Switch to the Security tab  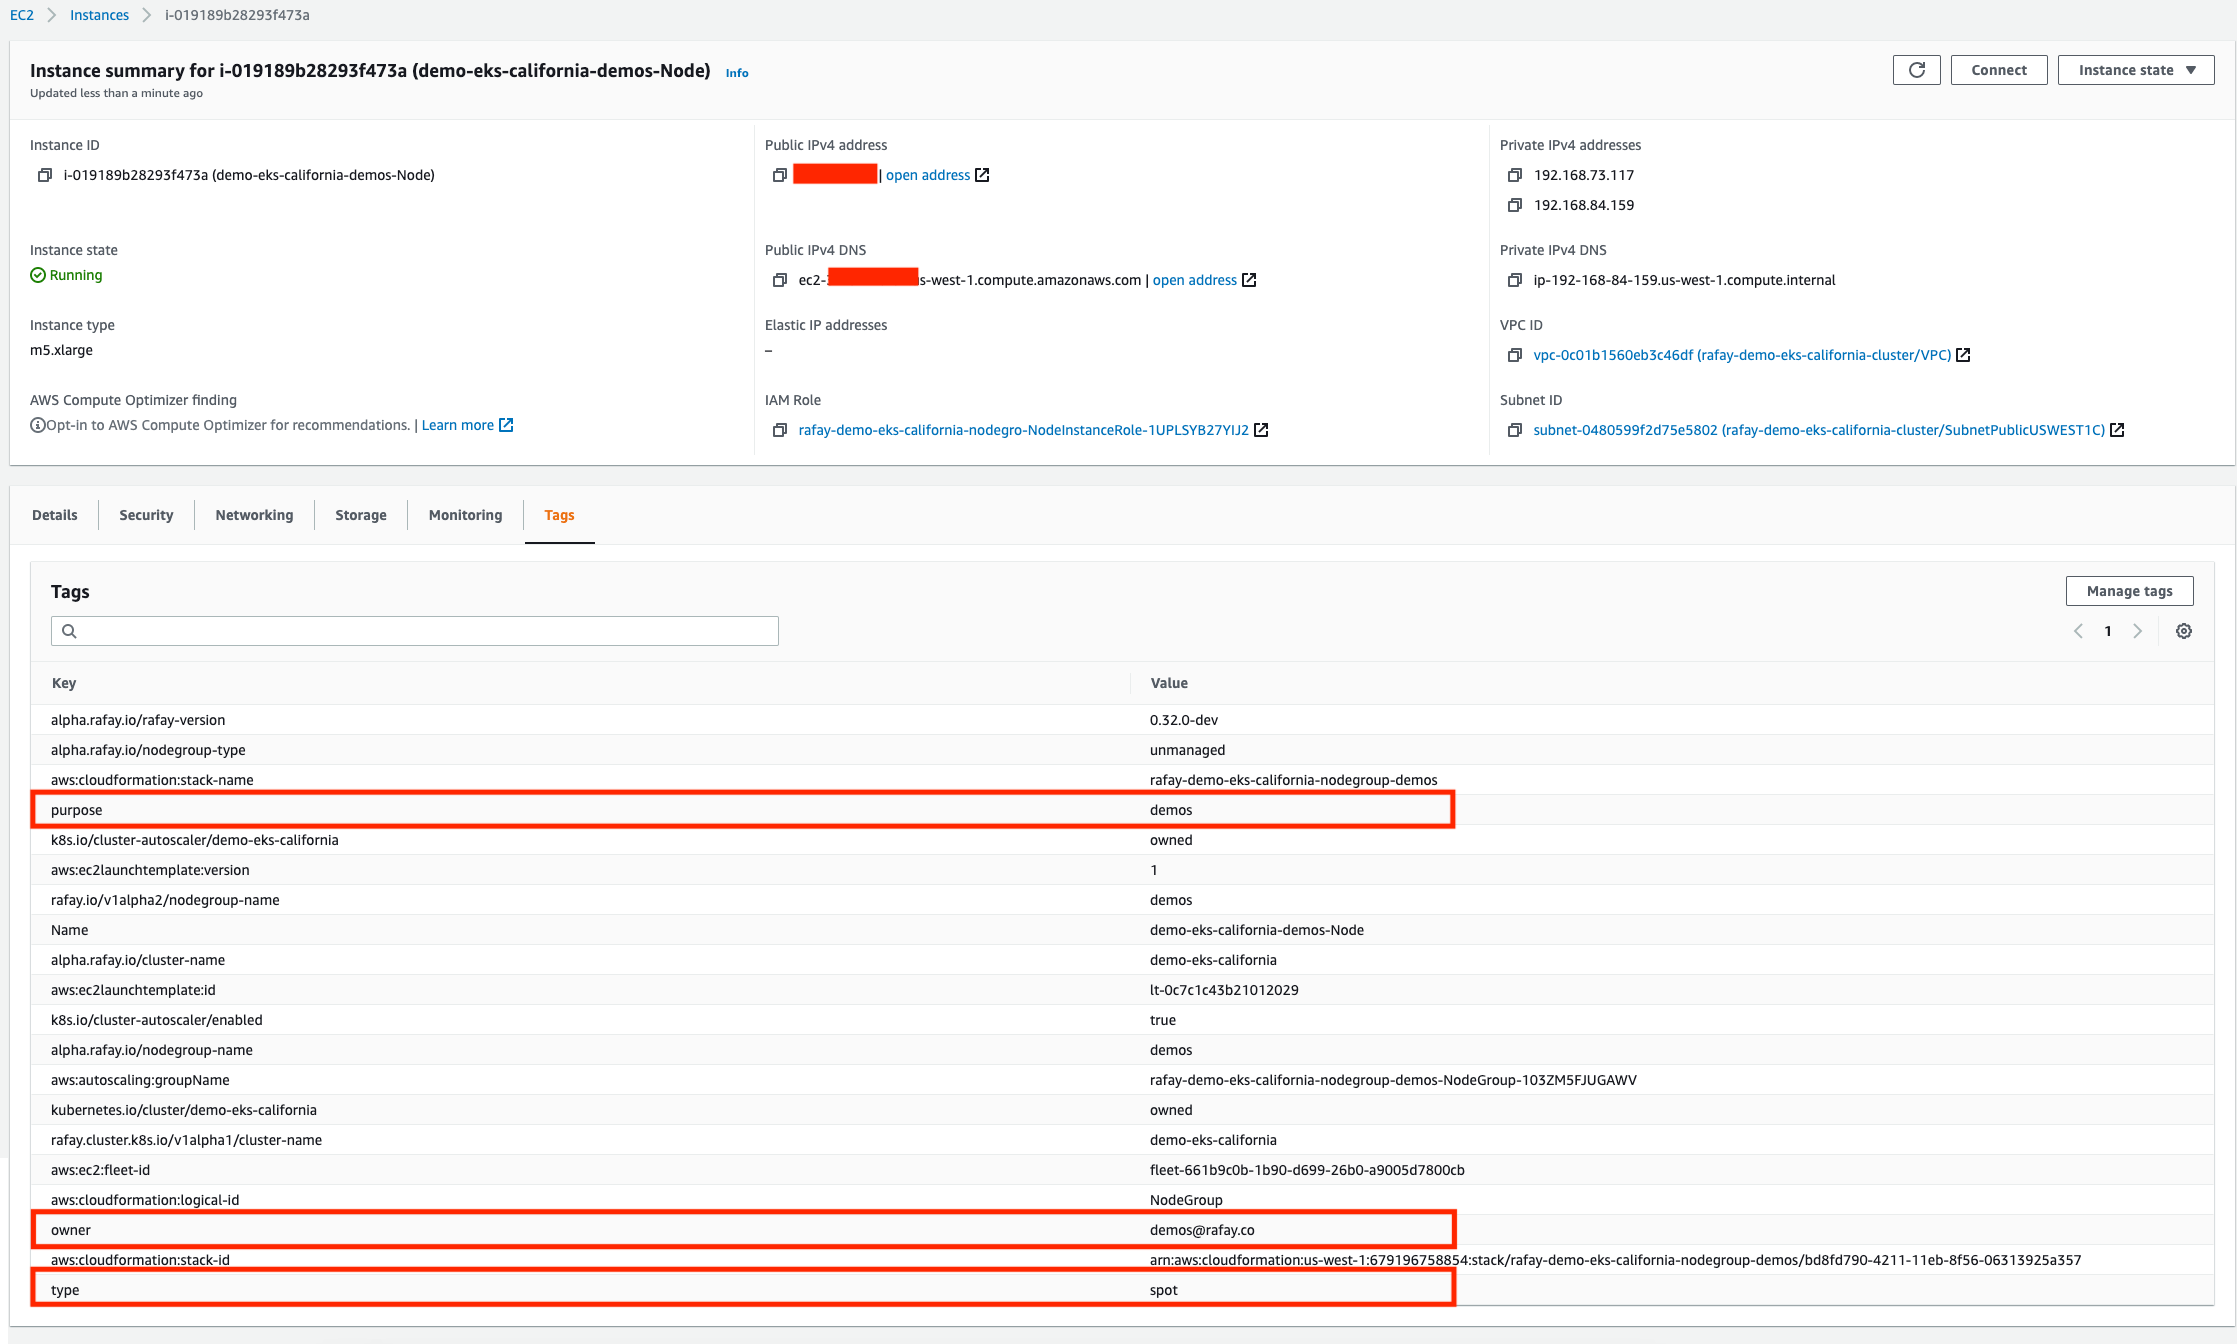click(146, 515)
